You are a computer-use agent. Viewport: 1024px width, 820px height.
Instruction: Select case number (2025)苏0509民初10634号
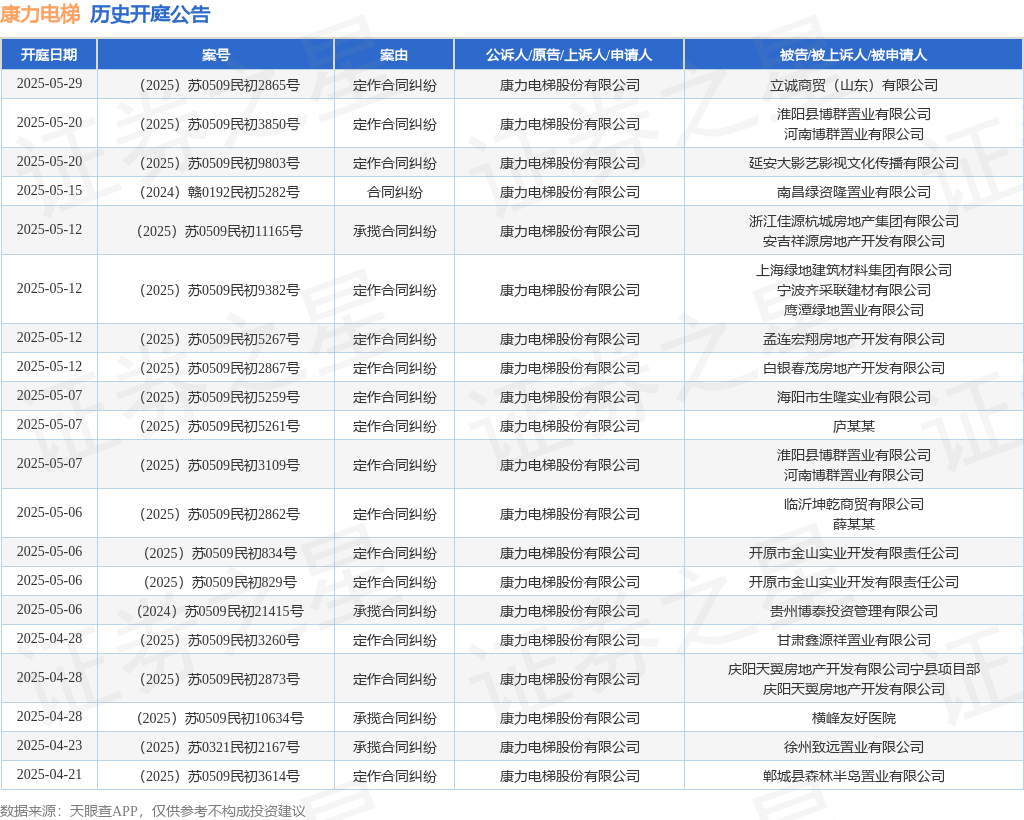coord(219,718)
